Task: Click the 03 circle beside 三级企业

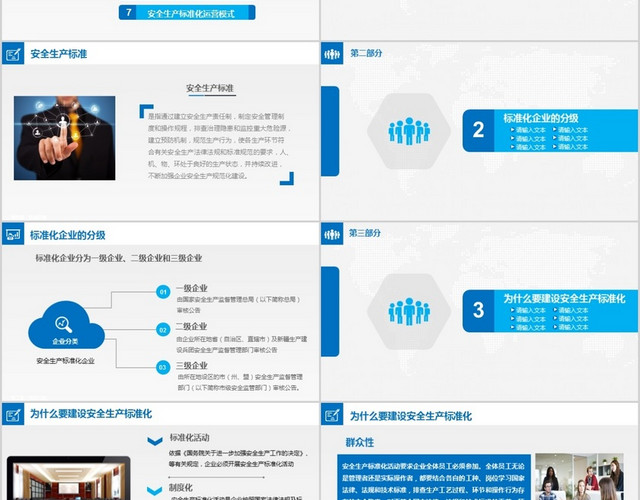Action: 163,367
